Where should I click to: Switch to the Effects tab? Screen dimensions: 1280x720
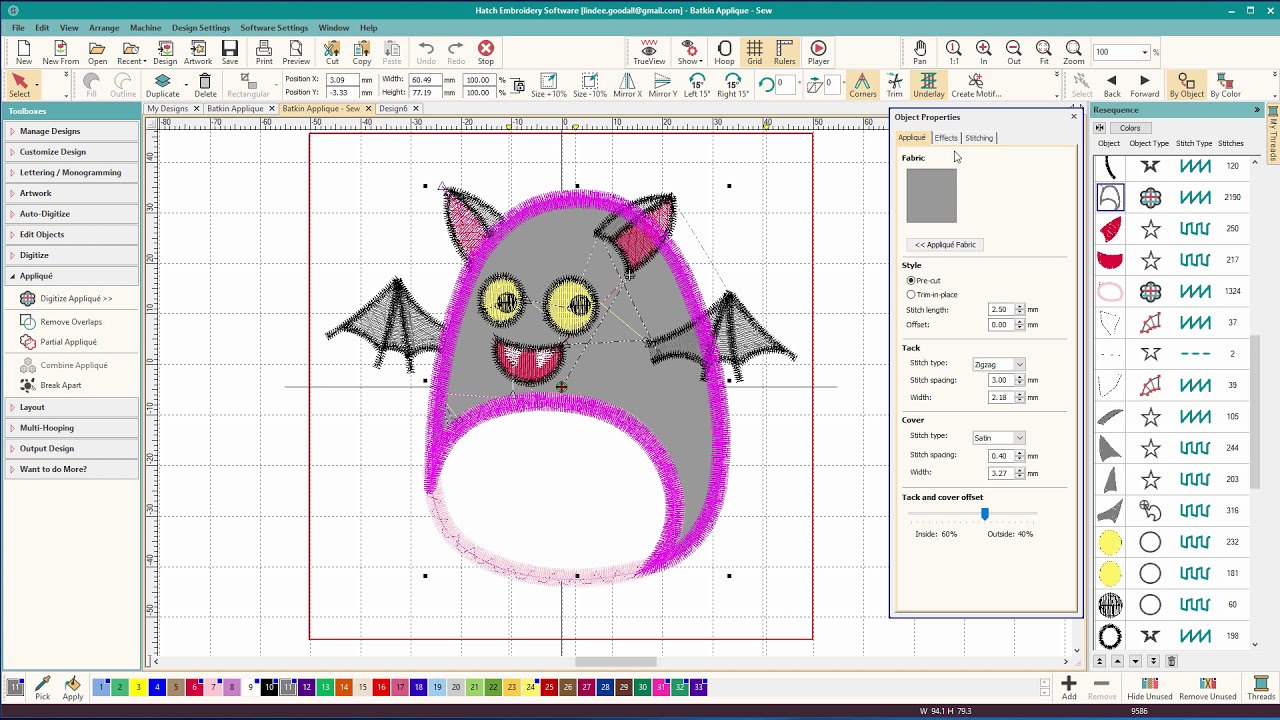[x=946, y=138]
